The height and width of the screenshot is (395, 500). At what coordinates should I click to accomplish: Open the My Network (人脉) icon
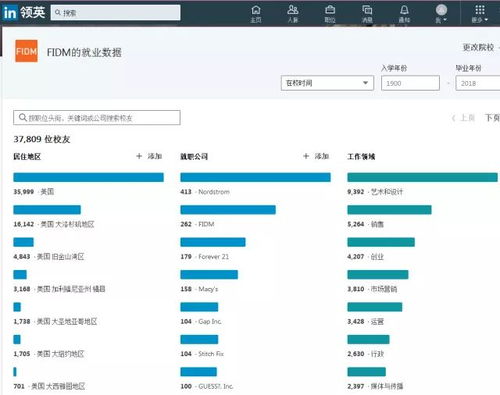coord(293,14)
